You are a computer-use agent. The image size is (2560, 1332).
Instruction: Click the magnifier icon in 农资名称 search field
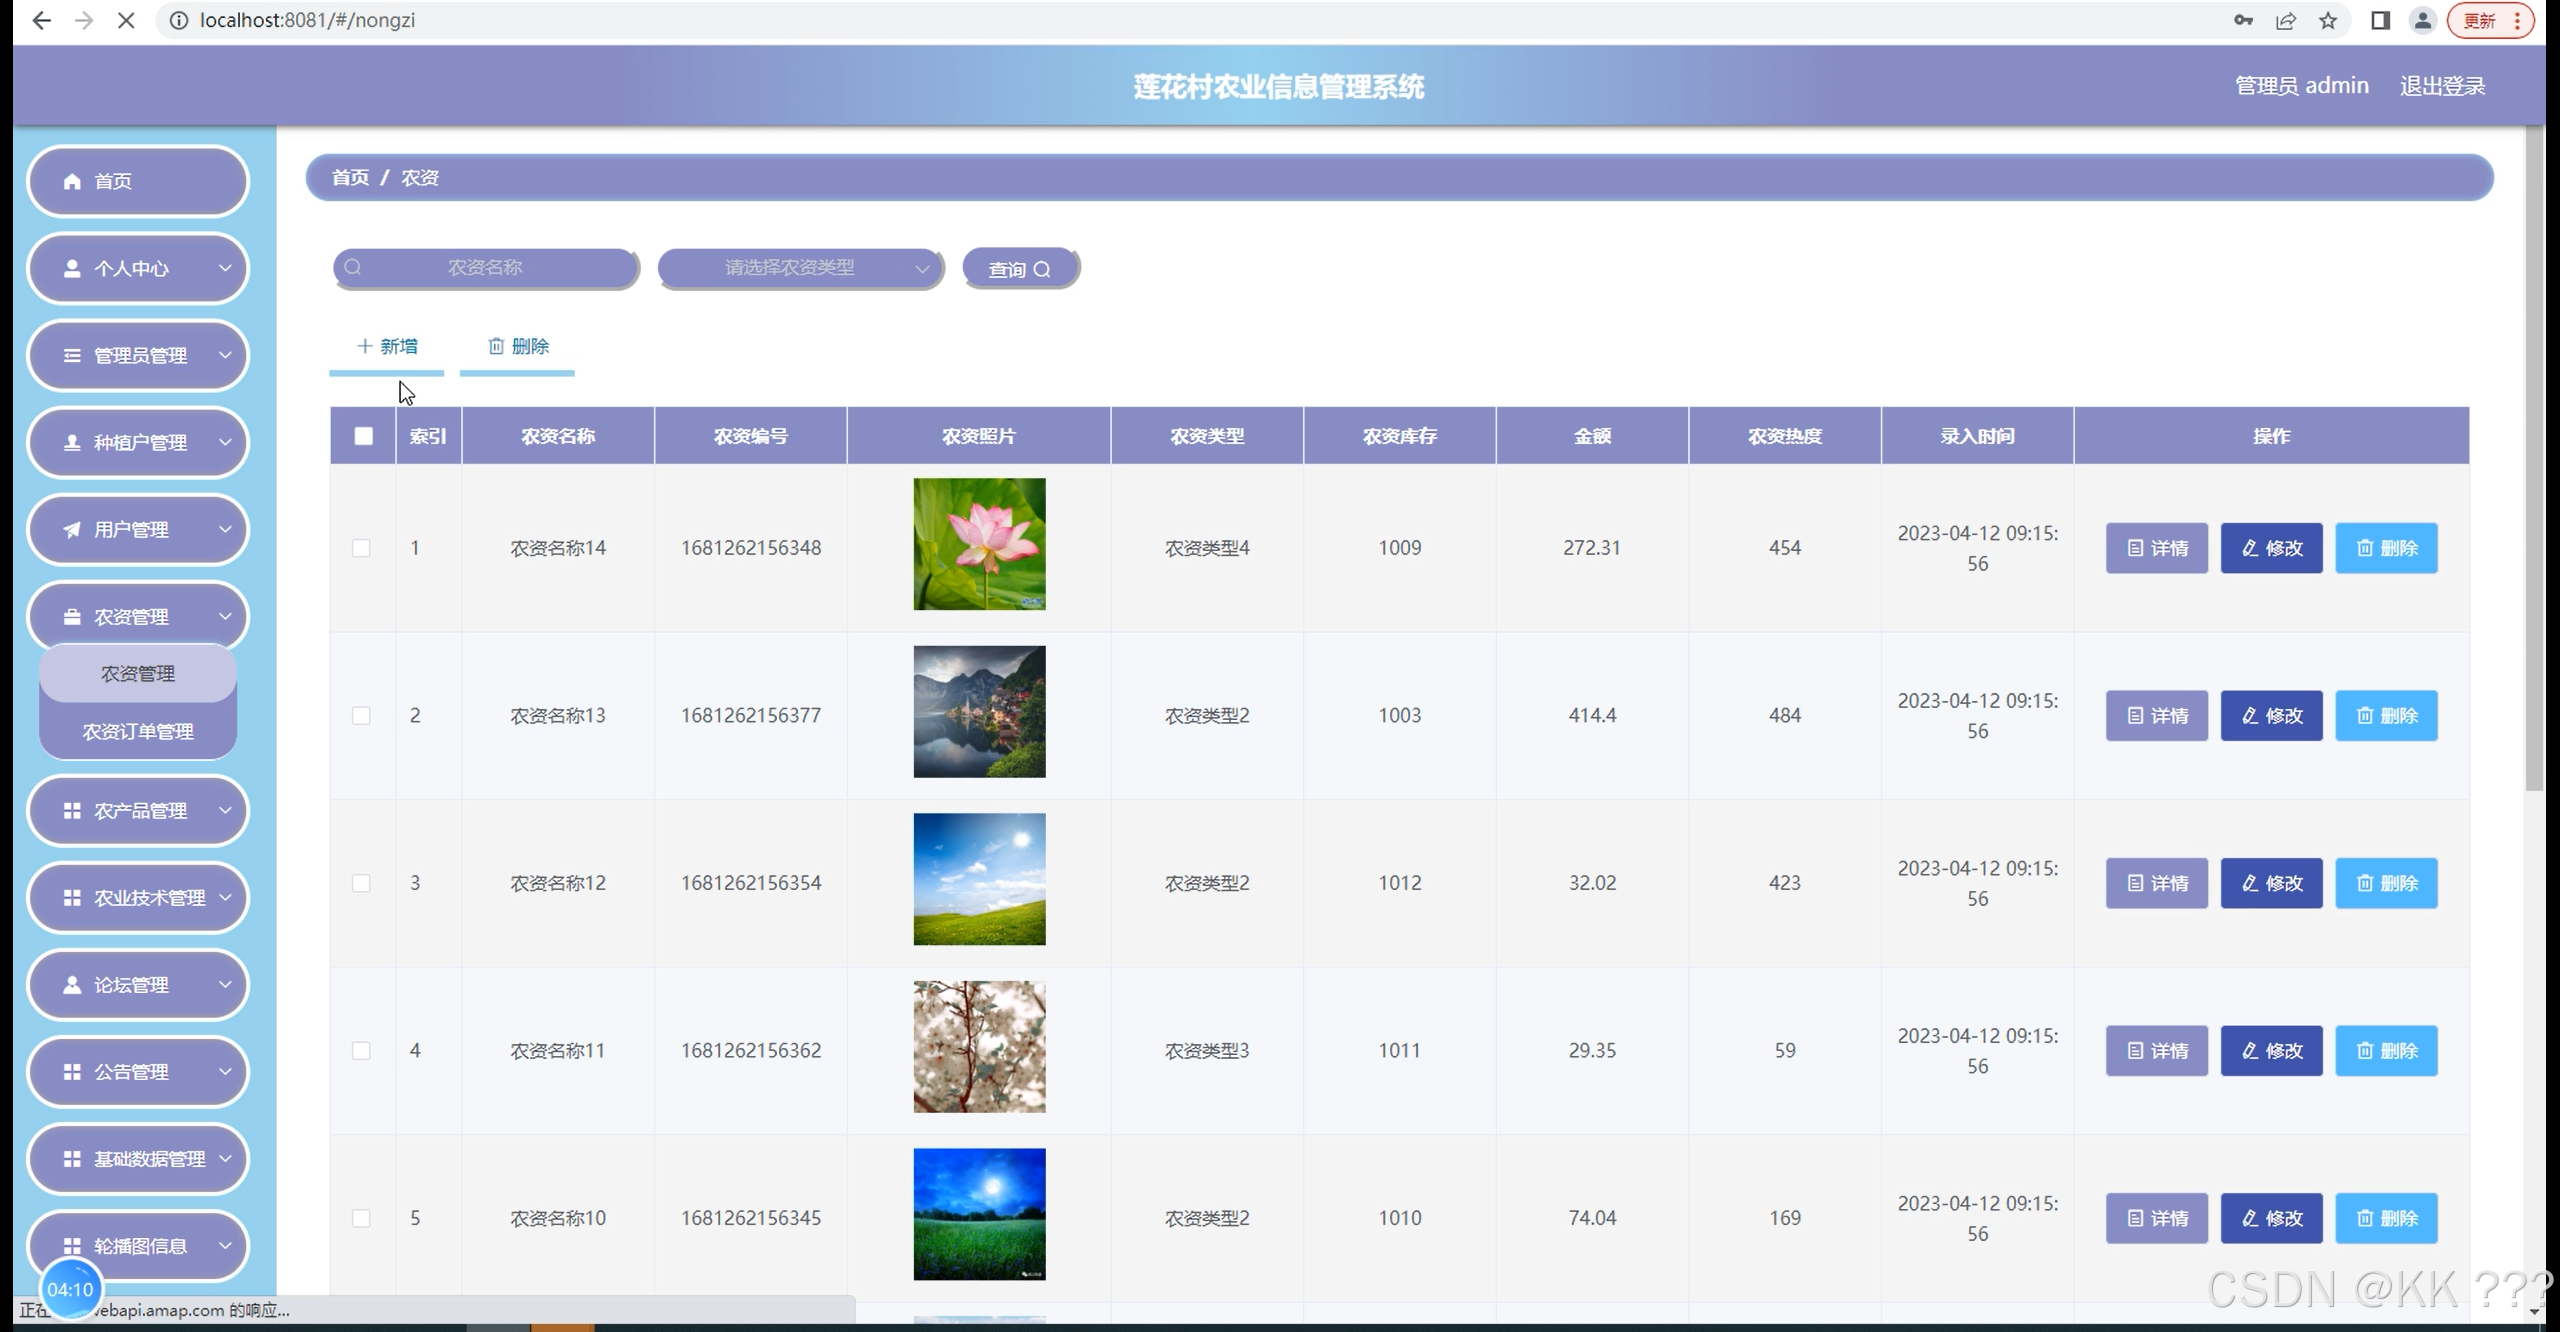(x=353, y=267)
